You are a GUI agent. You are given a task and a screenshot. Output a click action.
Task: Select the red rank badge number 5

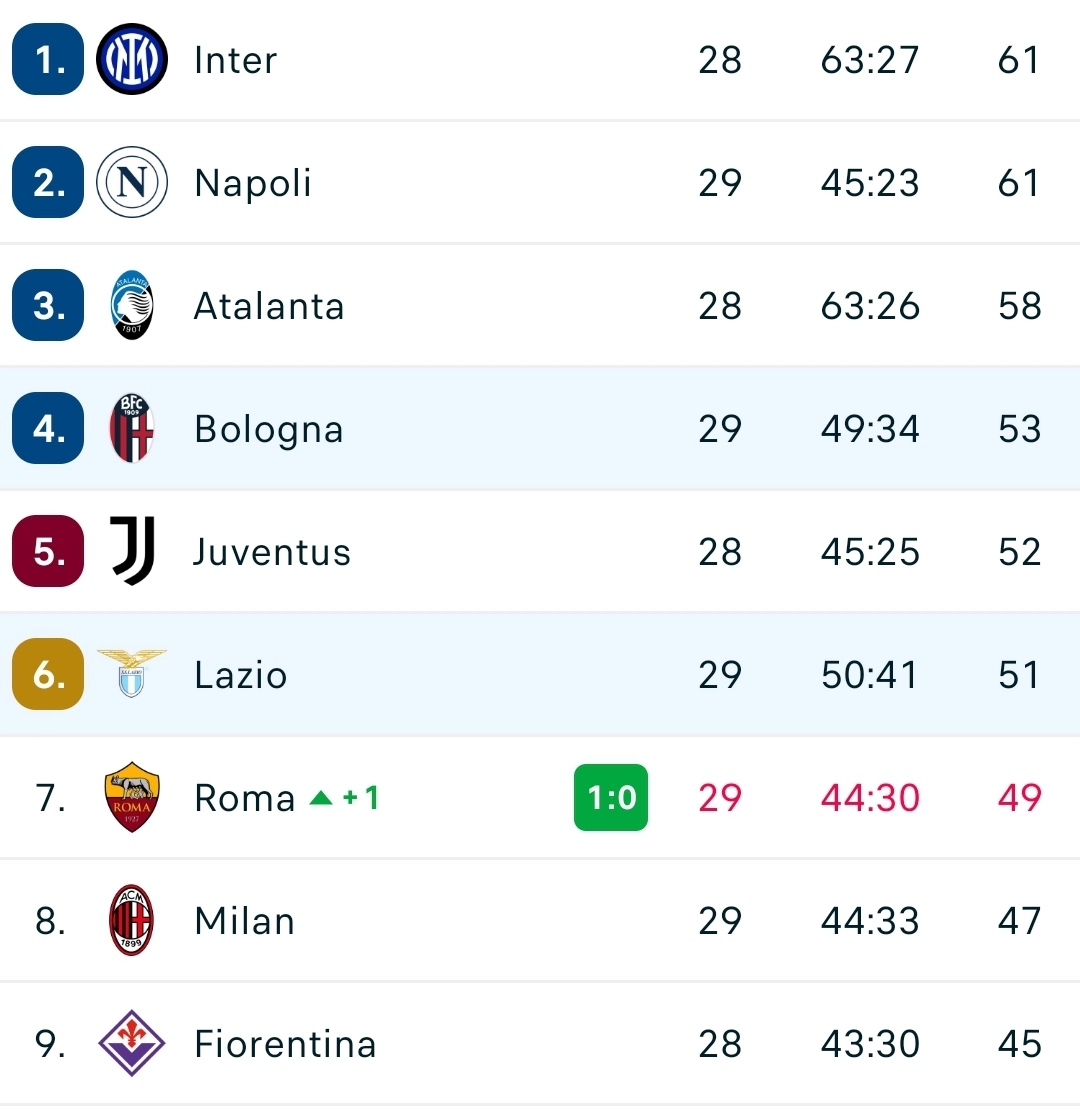point(47,551)
